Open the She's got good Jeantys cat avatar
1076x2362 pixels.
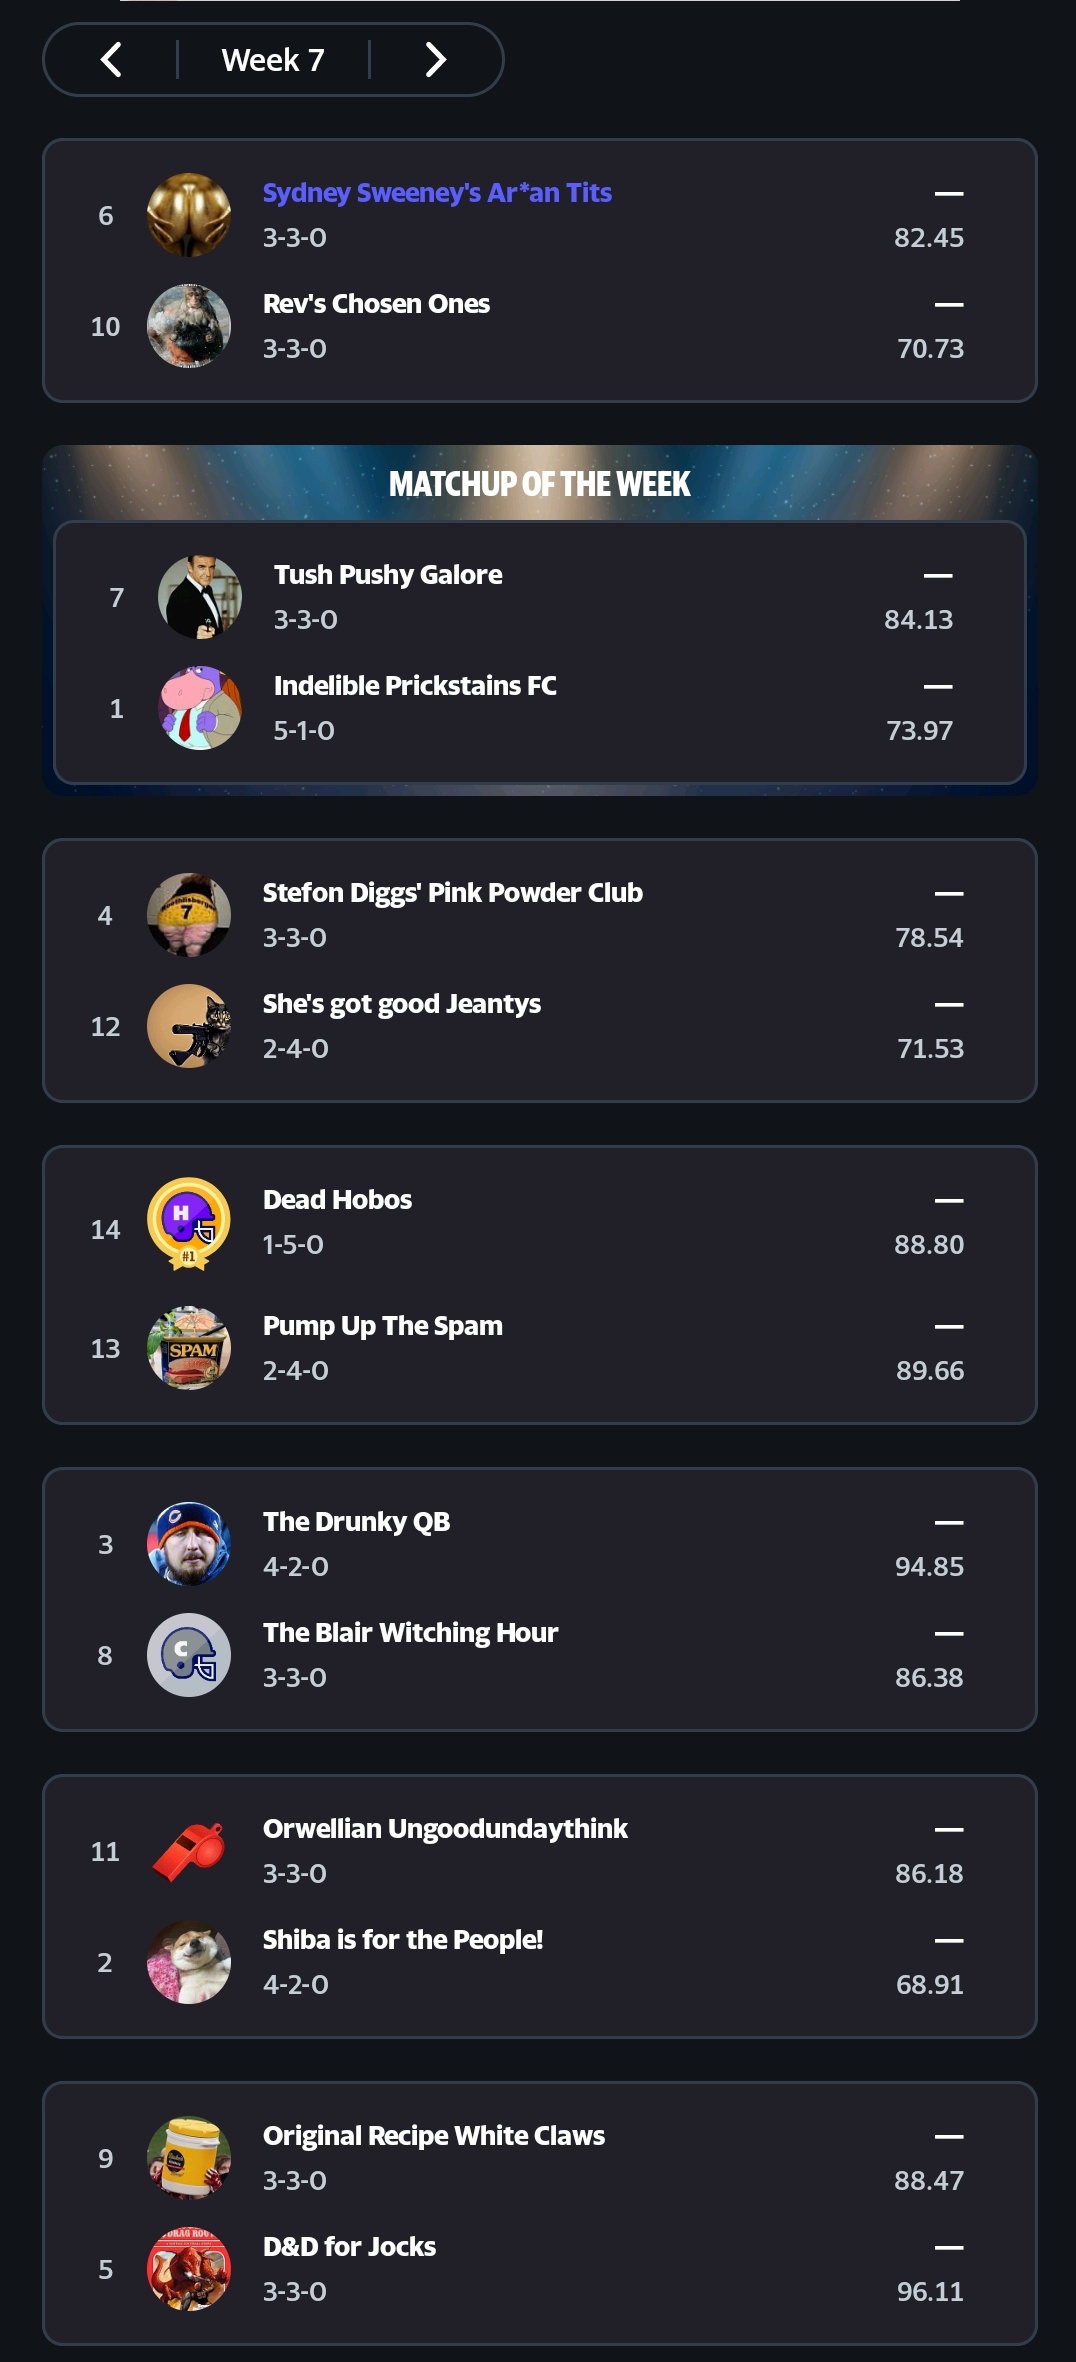point(189,1026)
